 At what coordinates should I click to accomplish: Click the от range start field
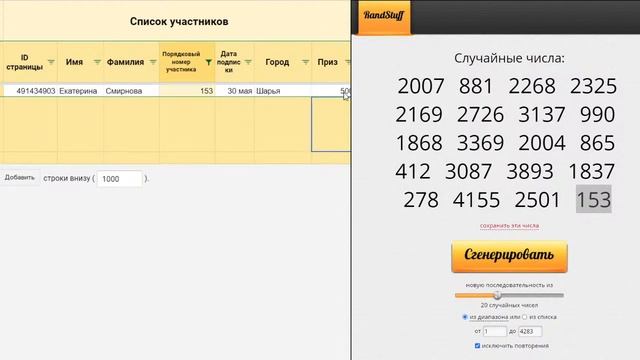[495, 331]
